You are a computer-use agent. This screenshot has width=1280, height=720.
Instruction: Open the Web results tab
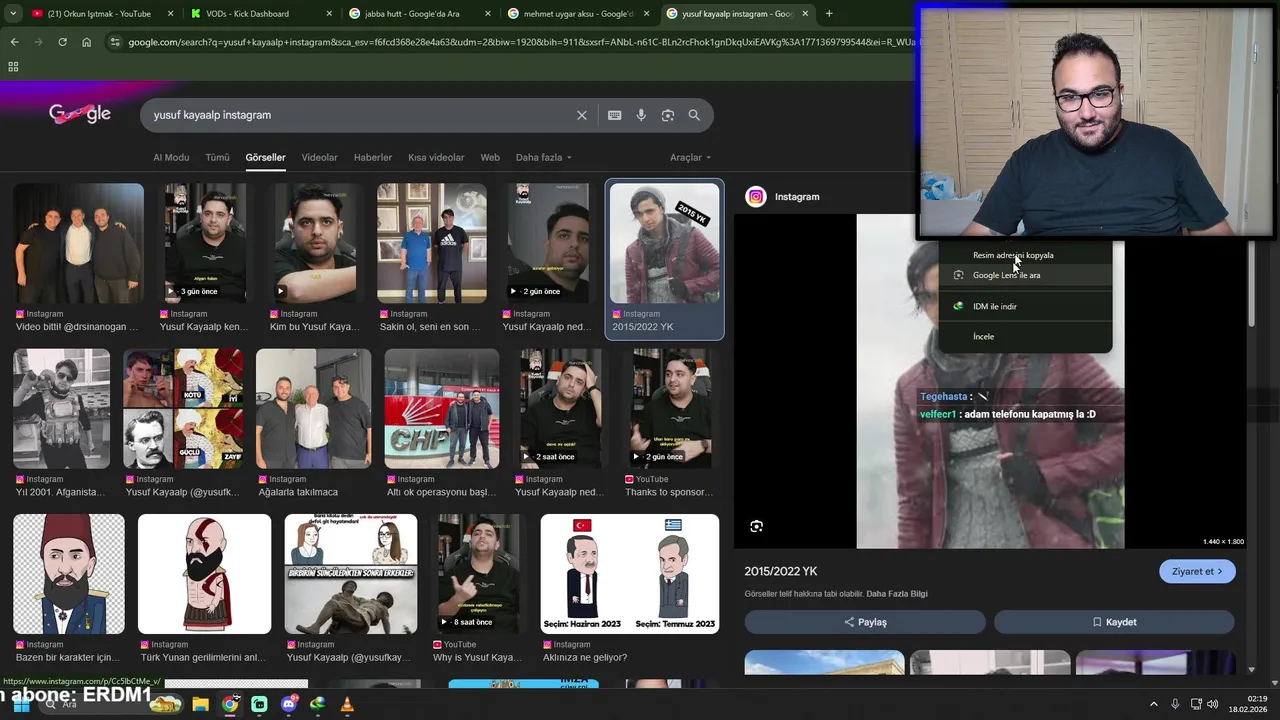(x=490, y=157)
